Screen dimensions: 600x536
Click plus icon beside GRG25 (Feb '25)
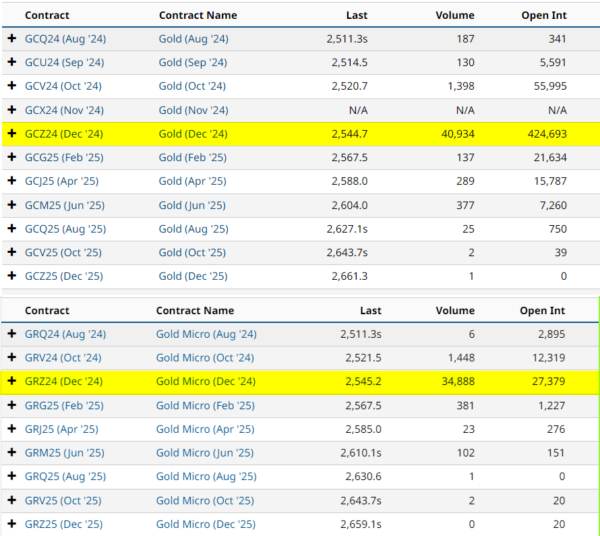tap(12, 405)
